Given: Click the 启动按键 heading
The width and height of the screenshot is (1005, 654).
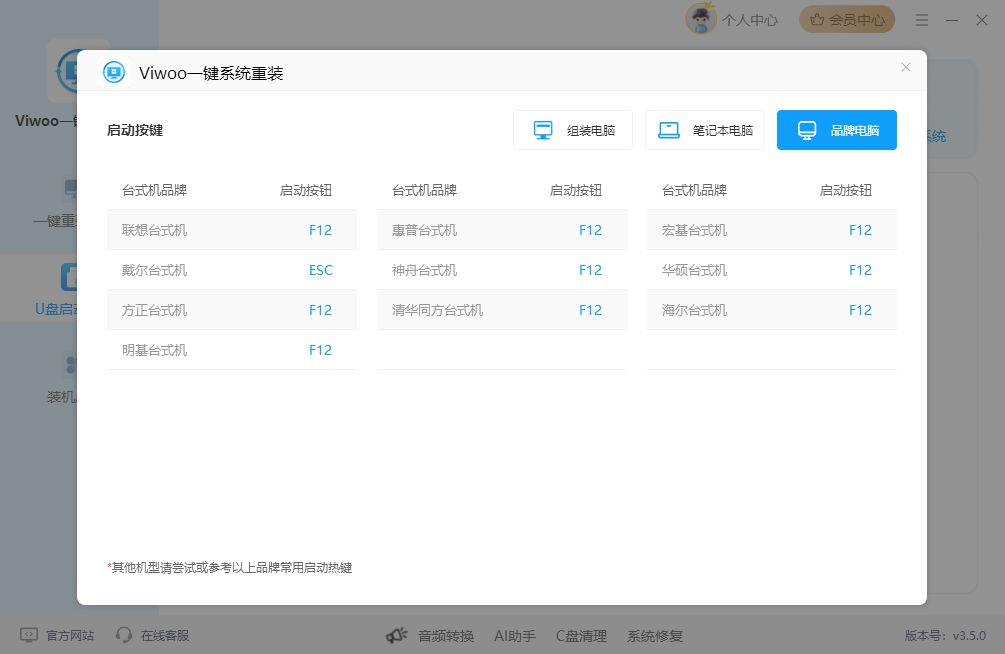Looking at the screenshot, I should (x=135, y=130).
